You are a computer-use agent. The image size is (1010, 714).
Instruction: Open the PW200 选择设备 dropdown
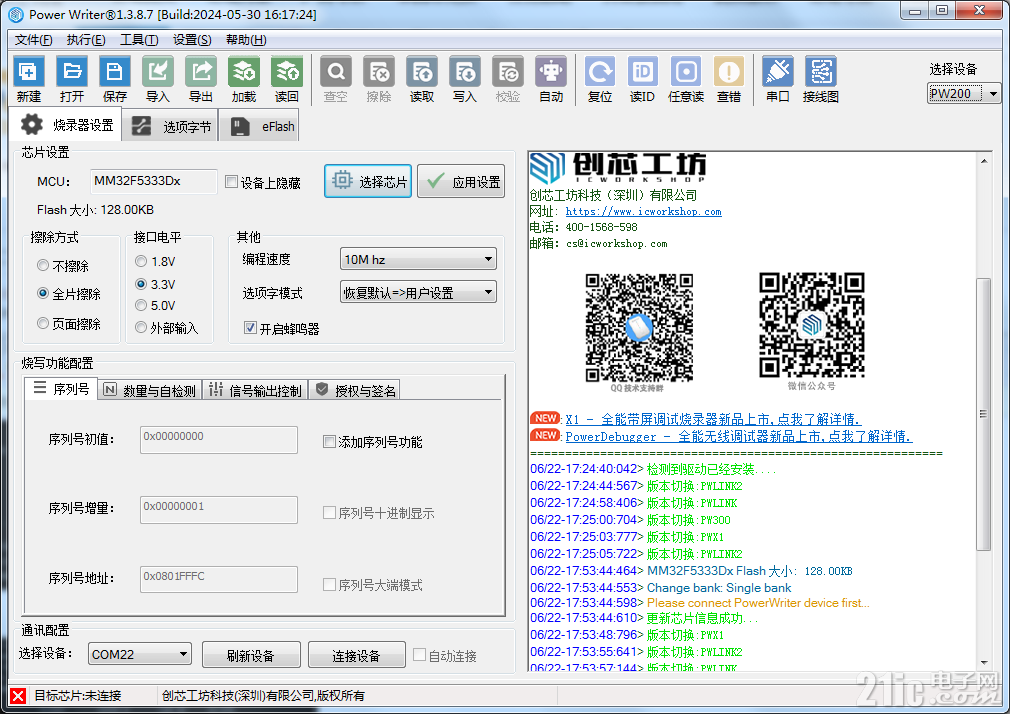[964, 93]
